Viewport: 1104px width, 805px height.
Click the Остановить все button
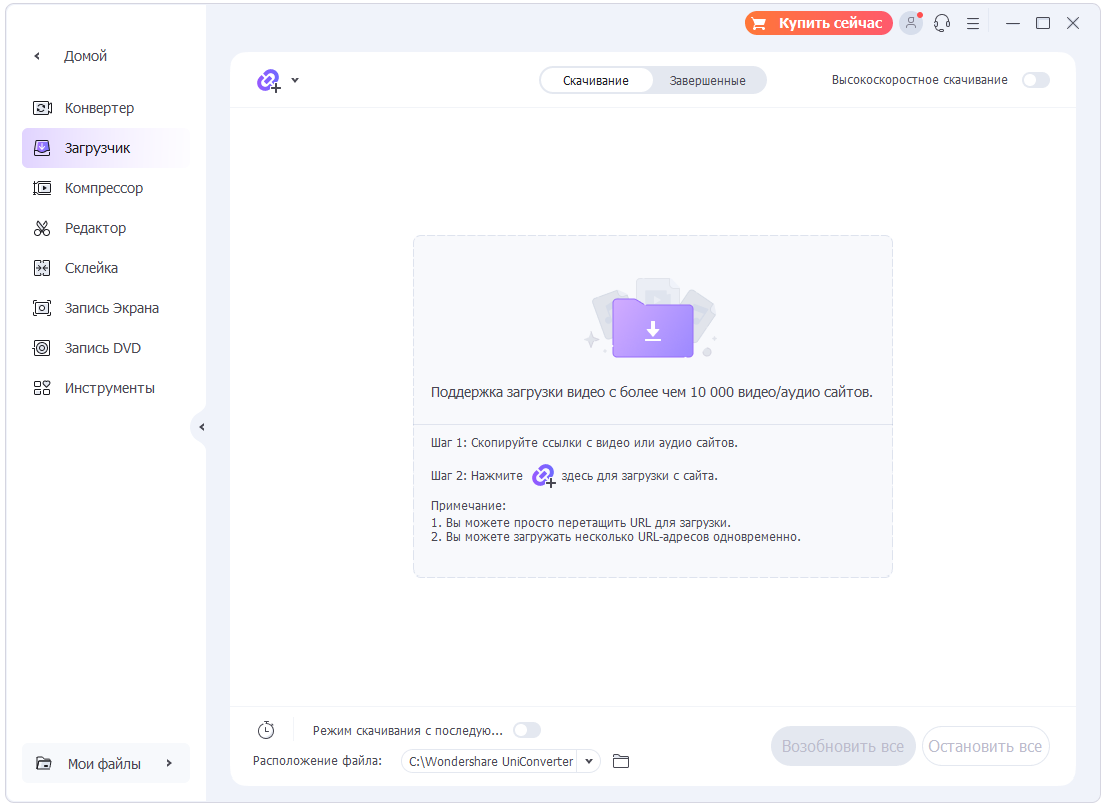985,747
